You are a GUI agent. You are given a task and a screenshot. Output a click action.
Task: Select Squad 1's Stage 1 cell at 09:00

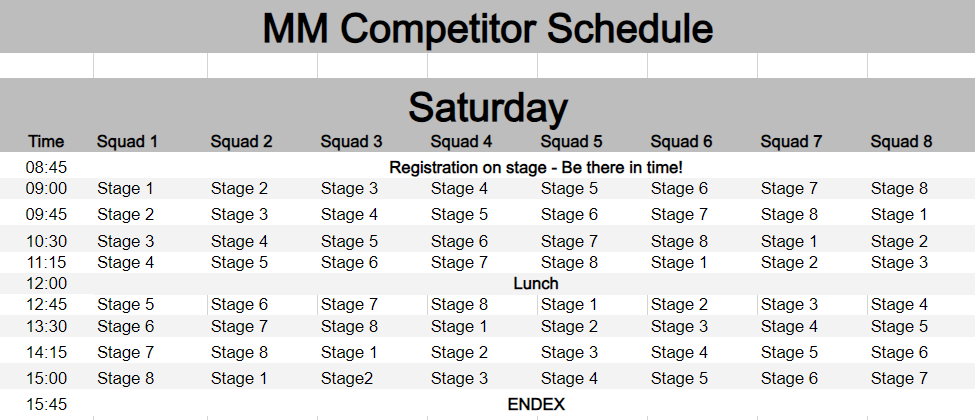pos(126,188)
